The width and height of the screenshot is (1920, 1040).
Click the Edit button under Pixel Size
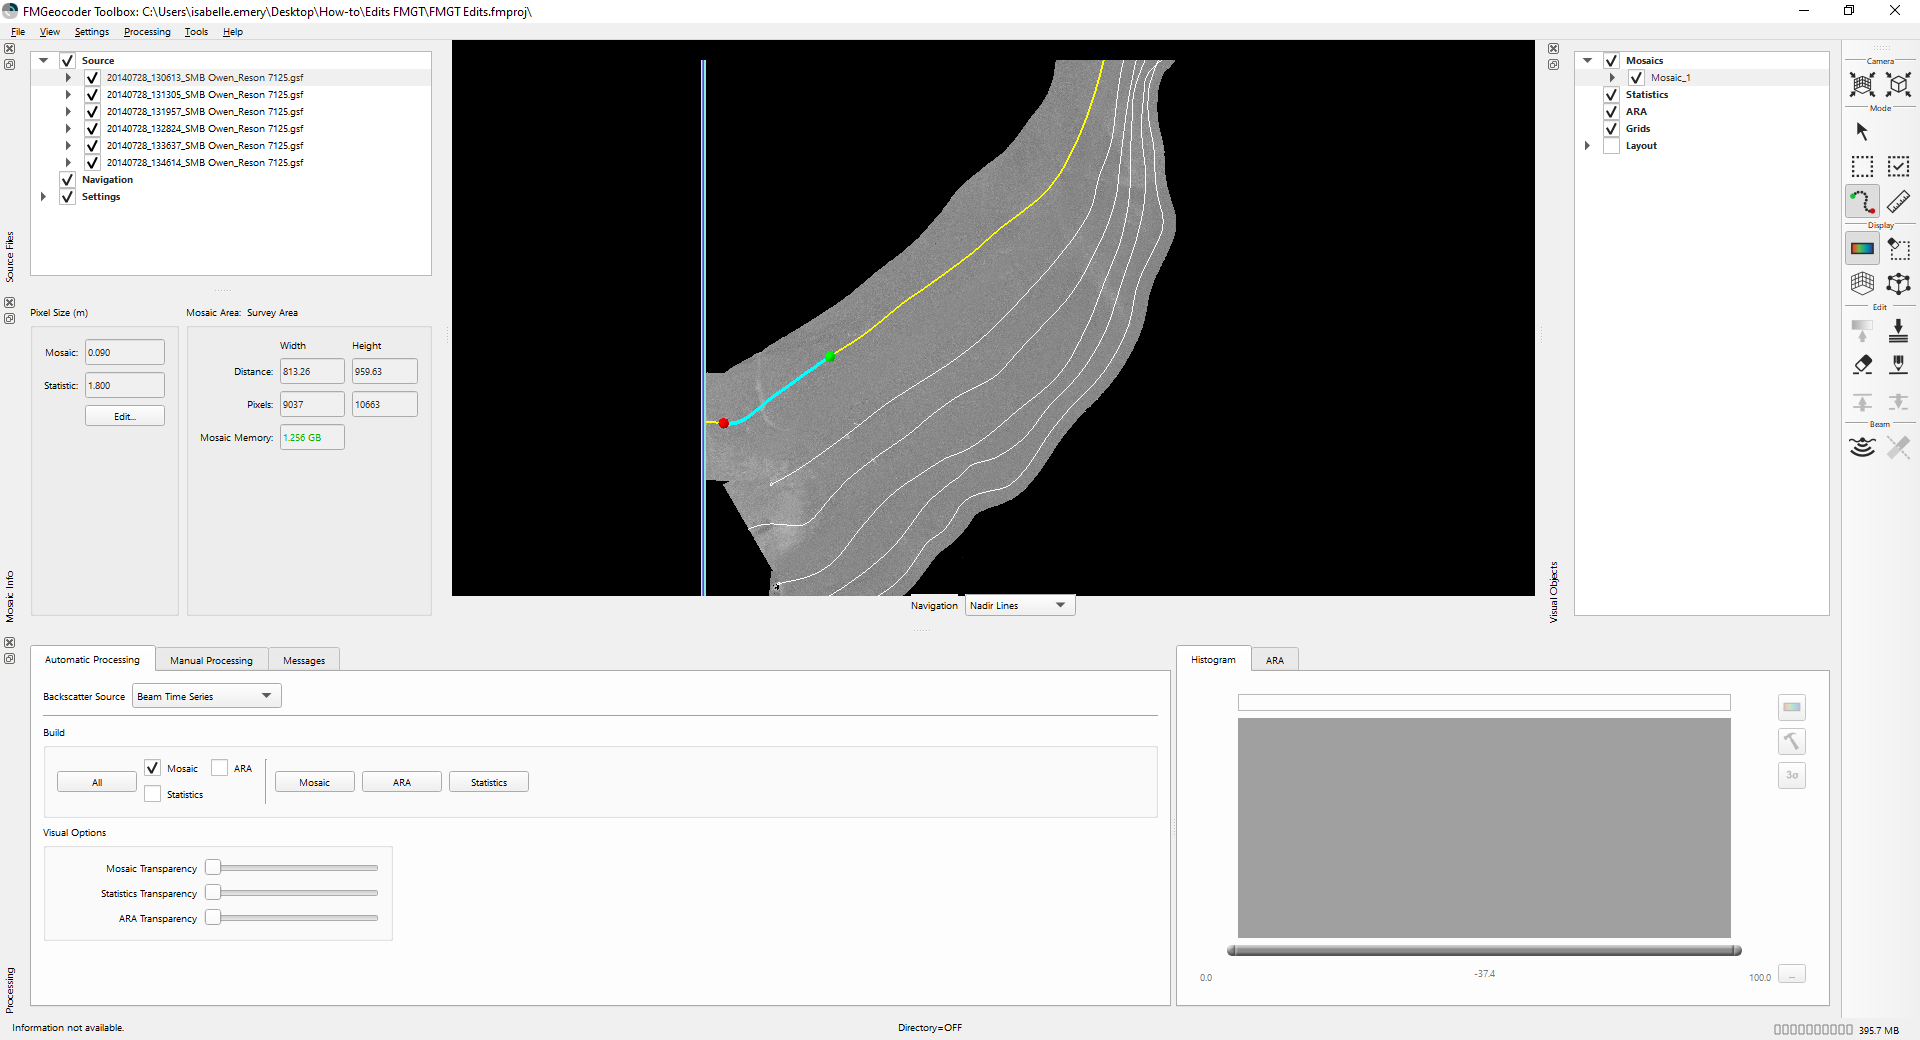coord(124,416)
